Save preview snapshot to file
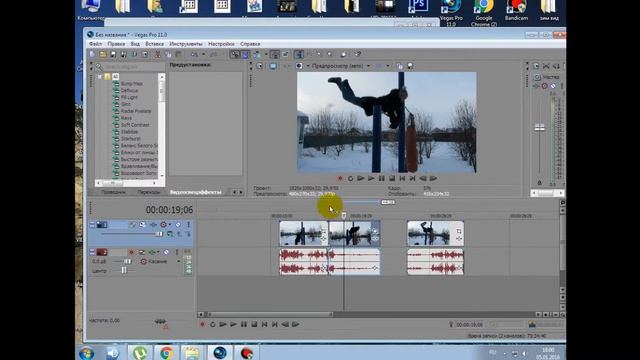The image size is (640, 360). (x=410, y=66)
